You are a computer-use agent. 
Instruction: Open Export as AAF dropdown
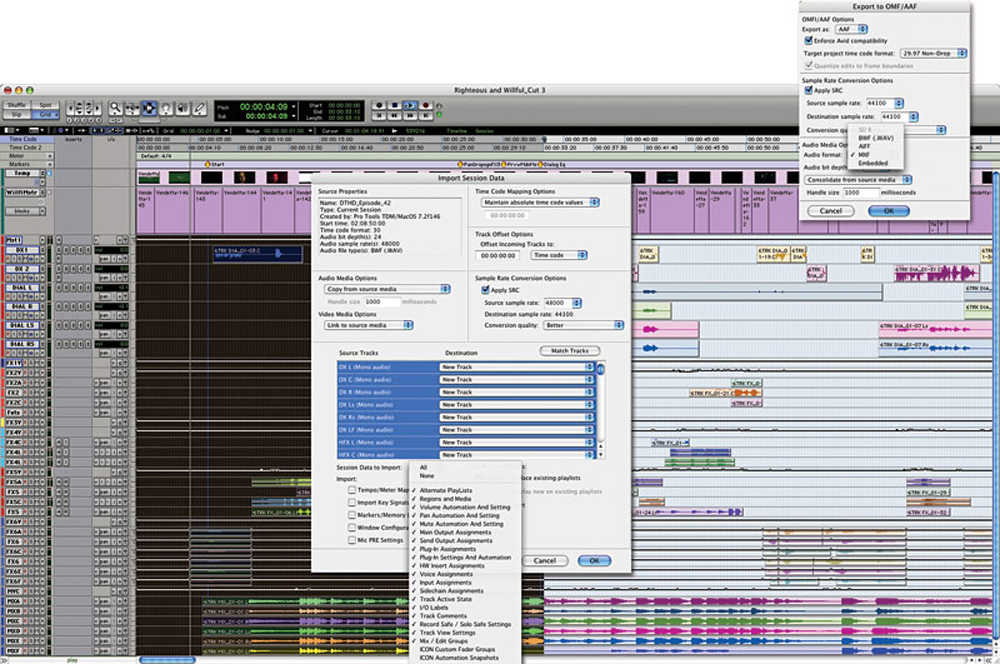pyautogui.click(x=852, y=29)
